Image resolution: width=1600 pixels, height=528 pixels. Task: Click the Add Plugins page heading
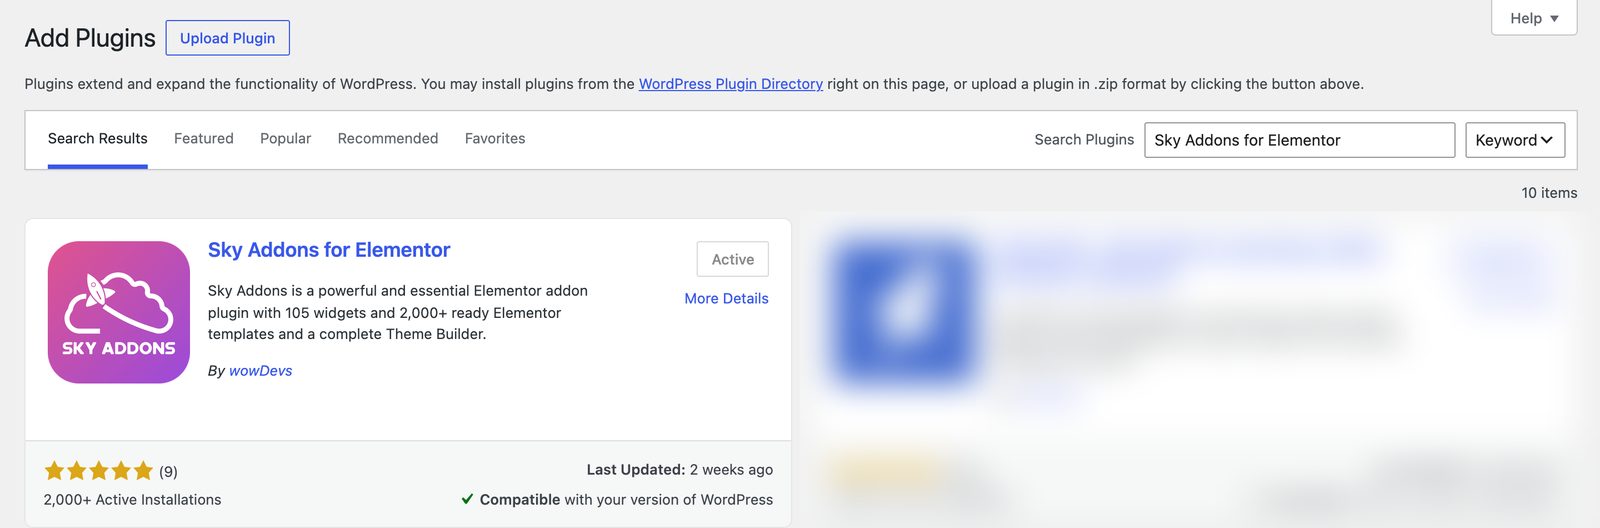pyautogui.click(x=90, y=38)
